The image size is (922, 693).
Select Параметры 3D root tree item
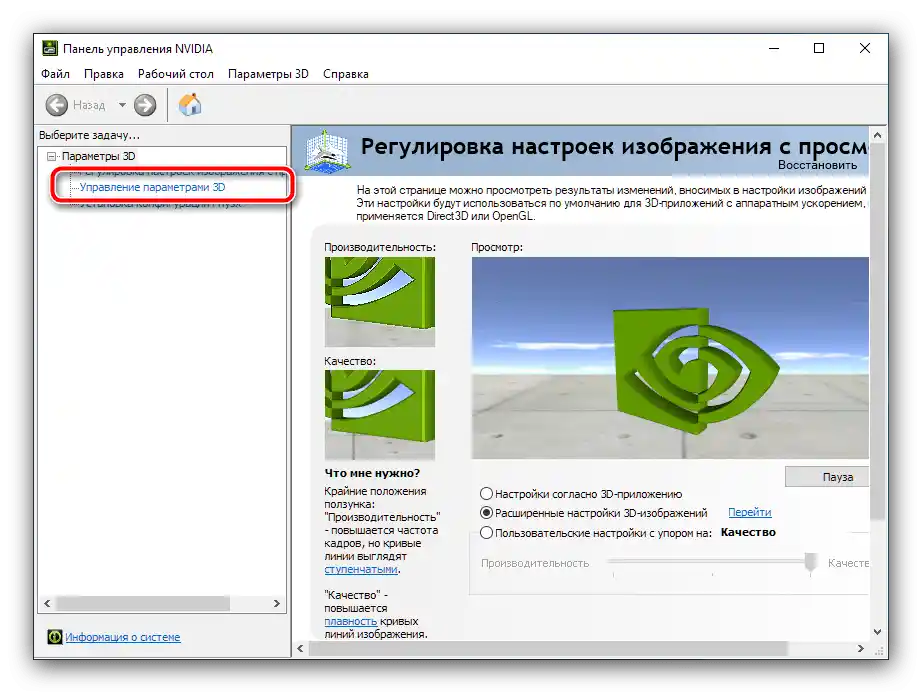tap(98, 156)
